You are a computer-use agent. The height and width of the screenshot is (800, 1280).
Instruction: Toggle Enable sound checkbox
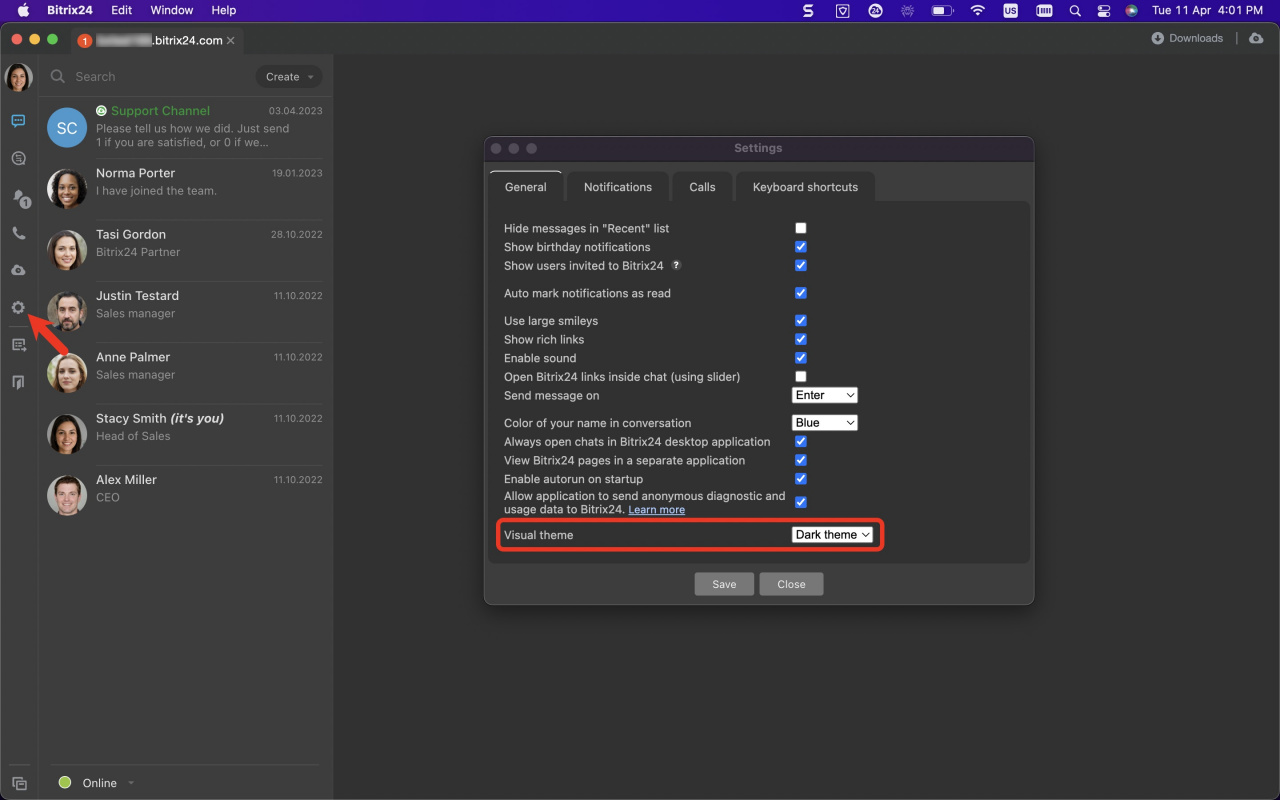tap(800, 358)
